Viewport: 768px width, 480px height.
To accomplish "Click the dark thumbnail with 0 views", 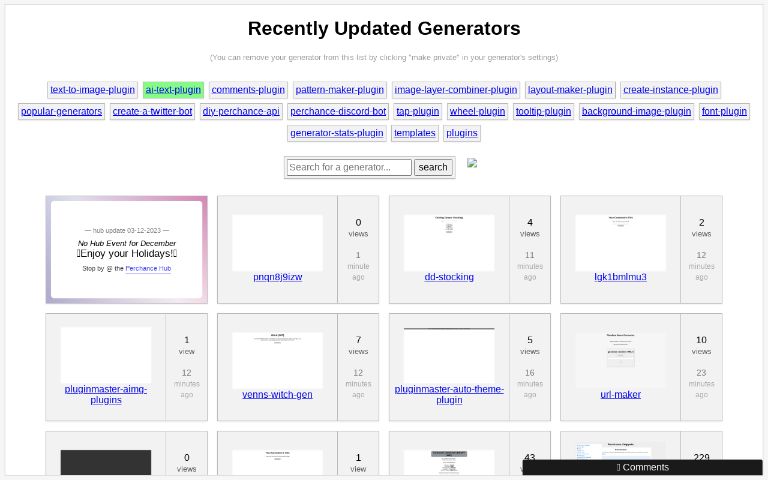I will pyautogui.click(x=106, y=462).
